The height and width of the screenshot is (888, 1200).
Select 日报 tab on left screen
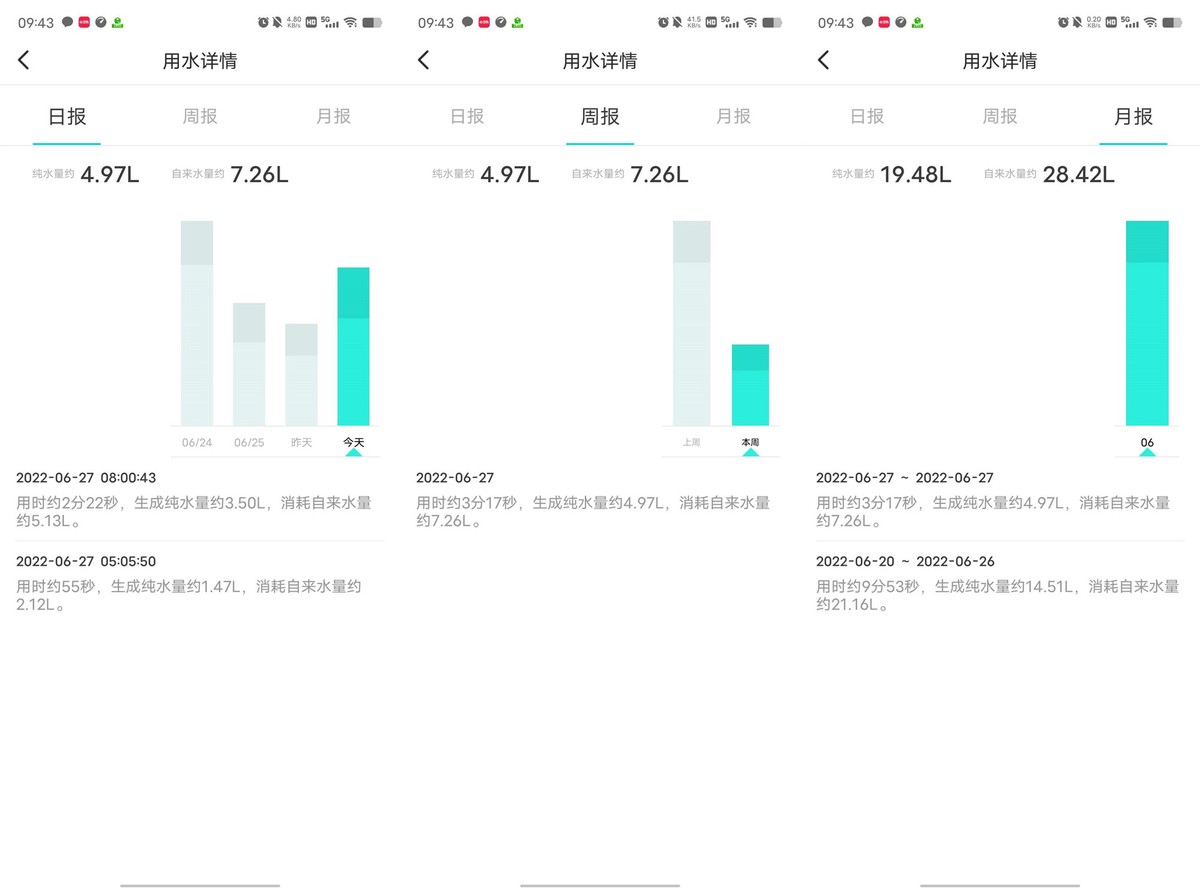(67, 116)
